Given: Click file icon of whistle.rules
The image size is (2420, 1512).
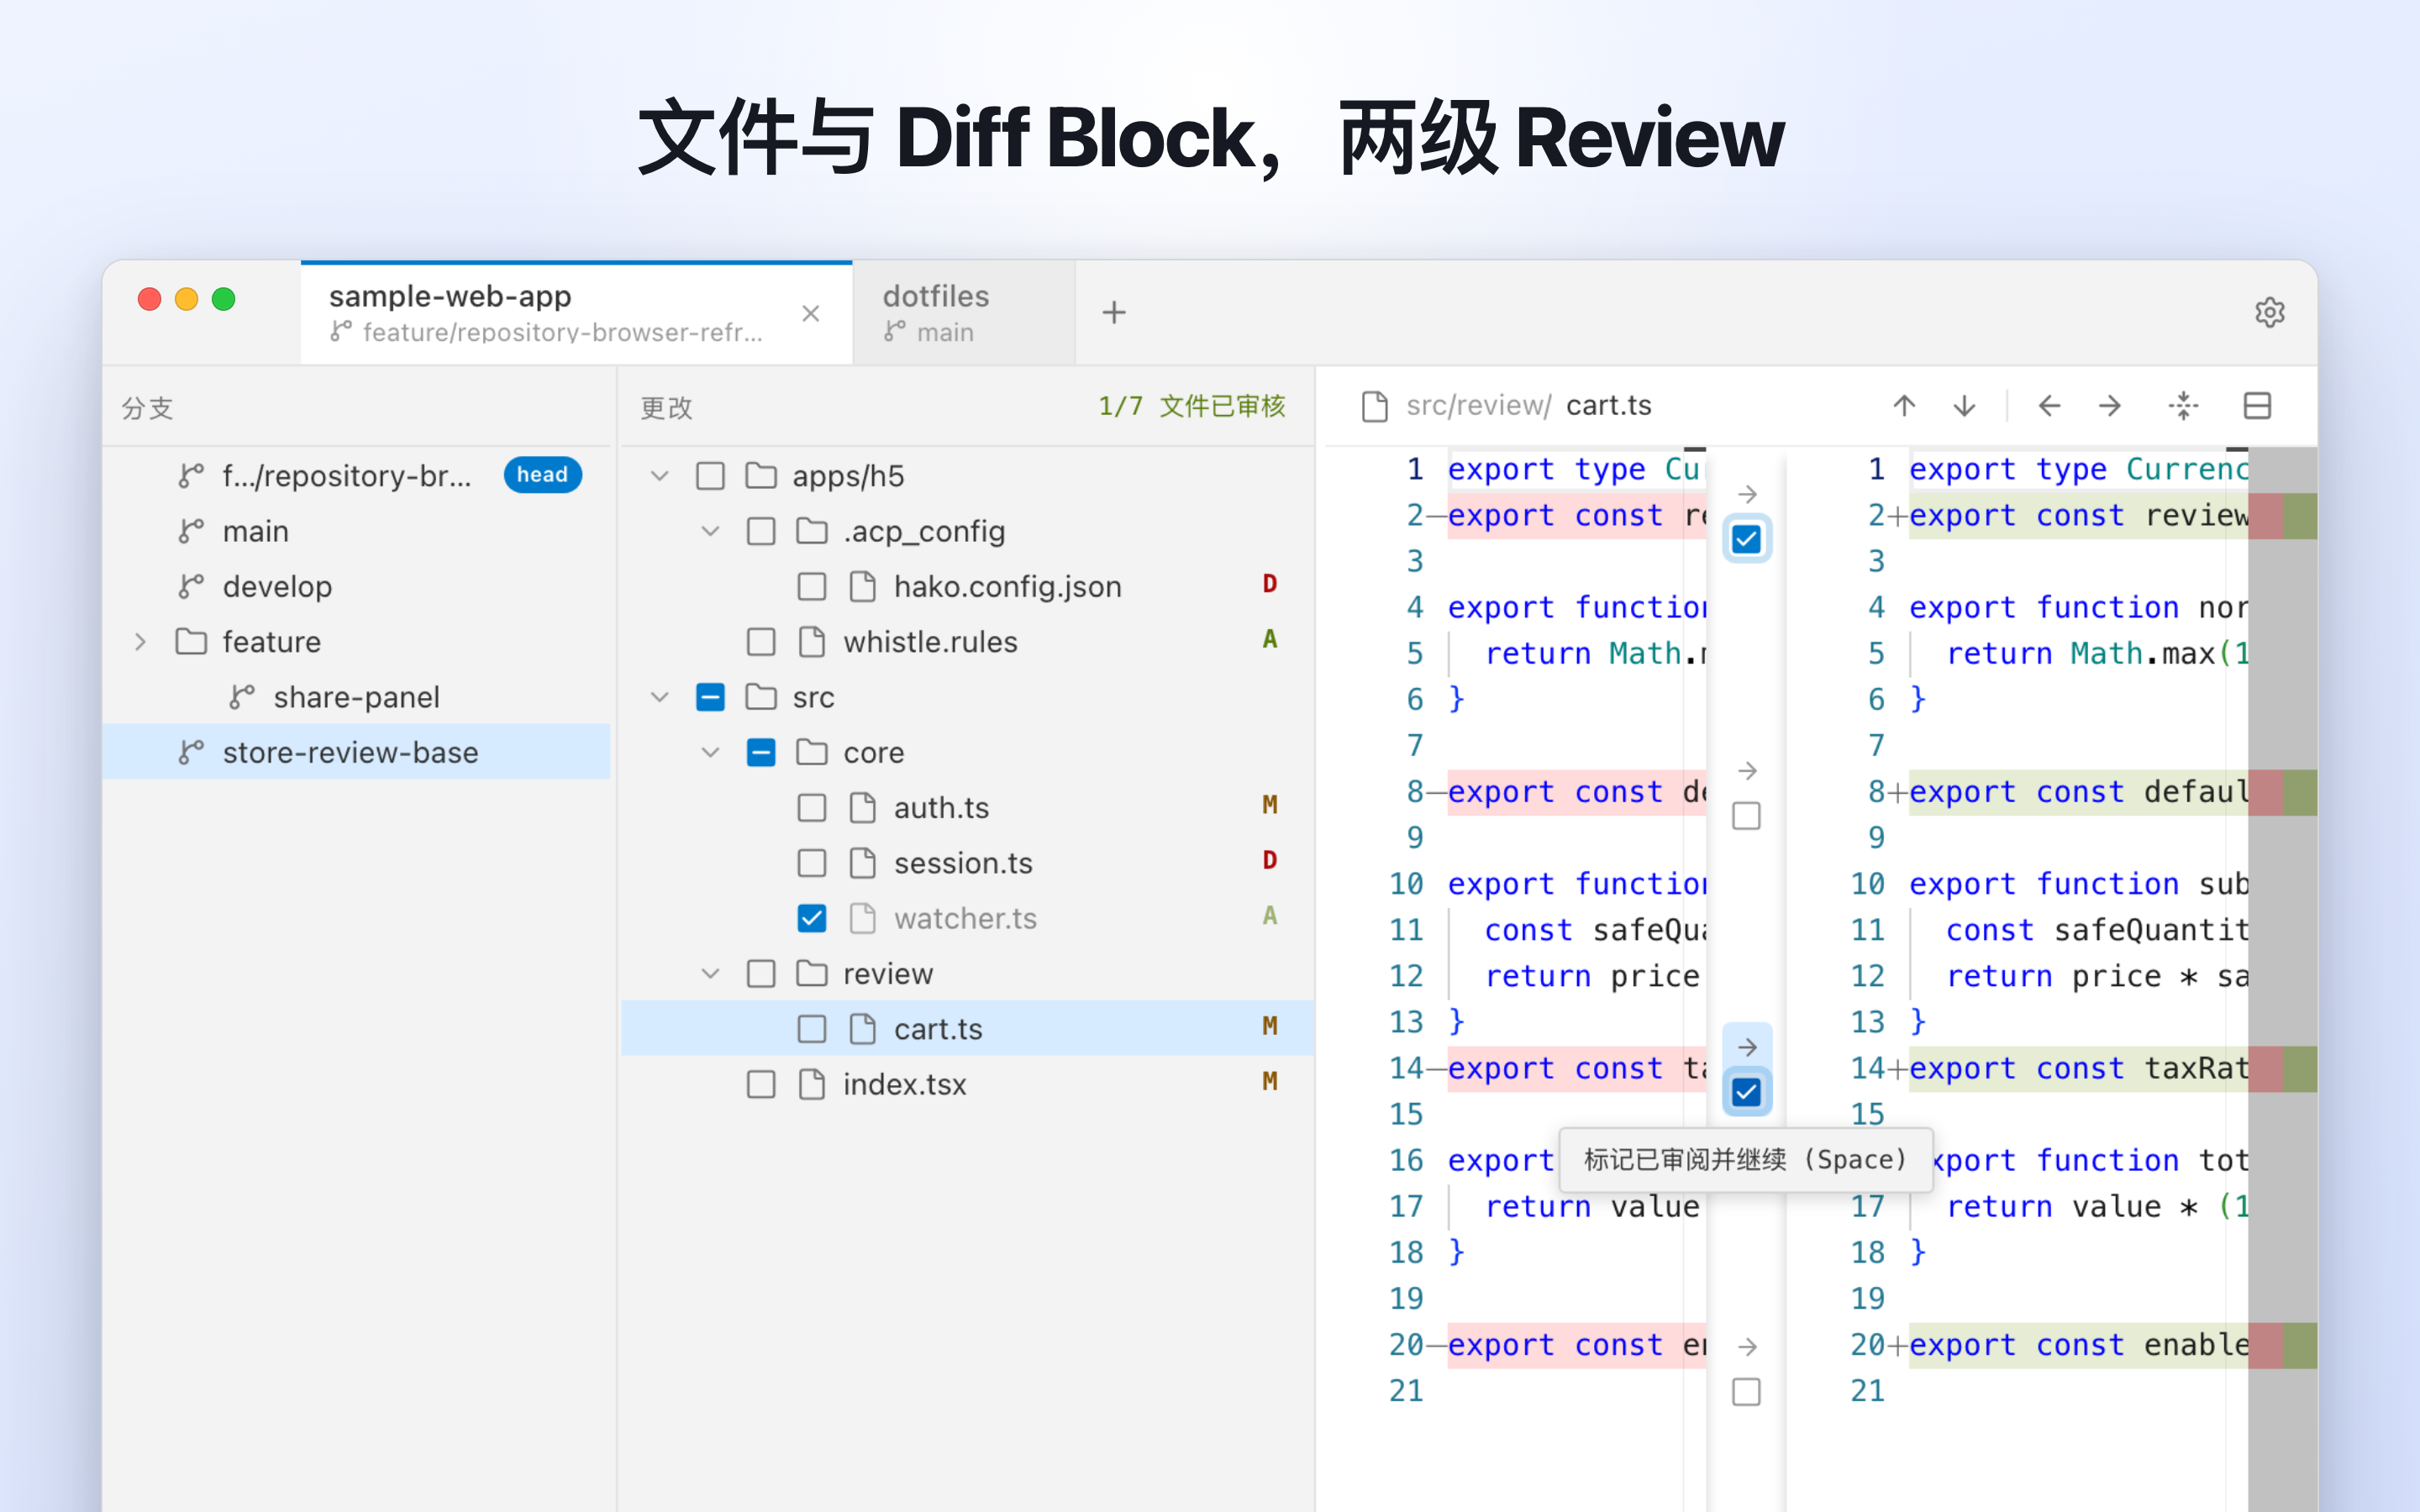Looking at the screenshot, I should click(812, 641).
